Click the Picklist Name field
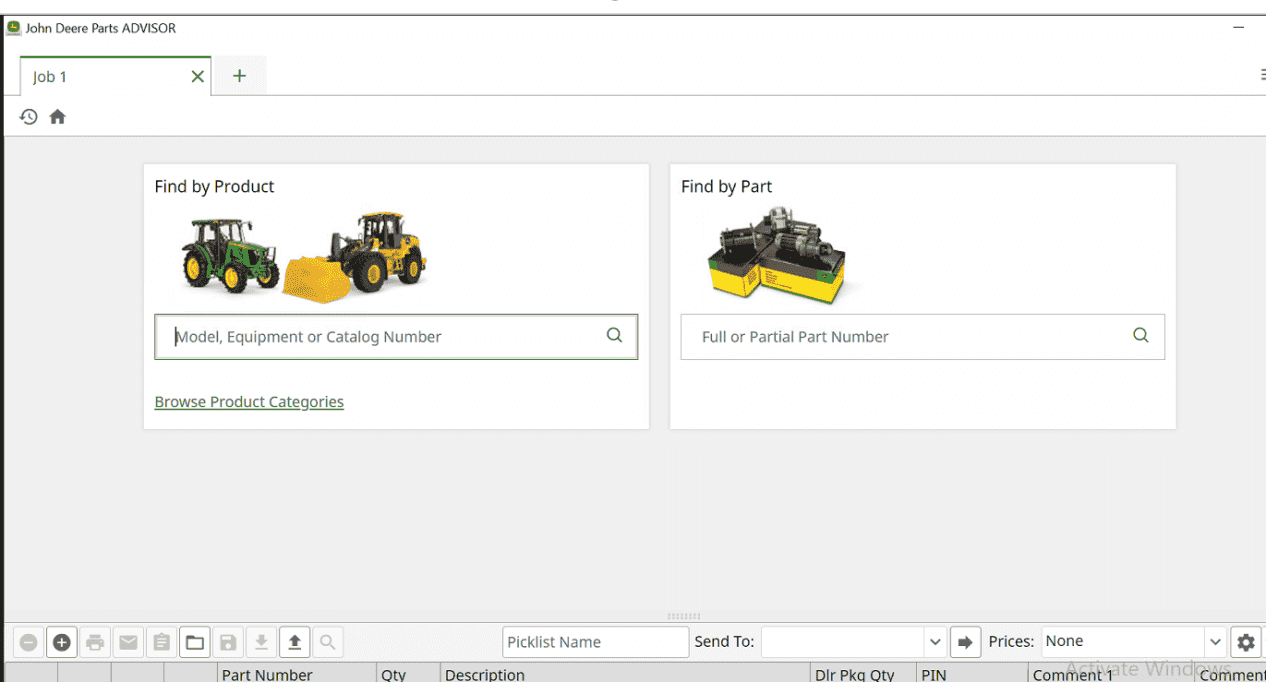The height and width of the screenshot is (682, 1266). [x=596, y=642]
